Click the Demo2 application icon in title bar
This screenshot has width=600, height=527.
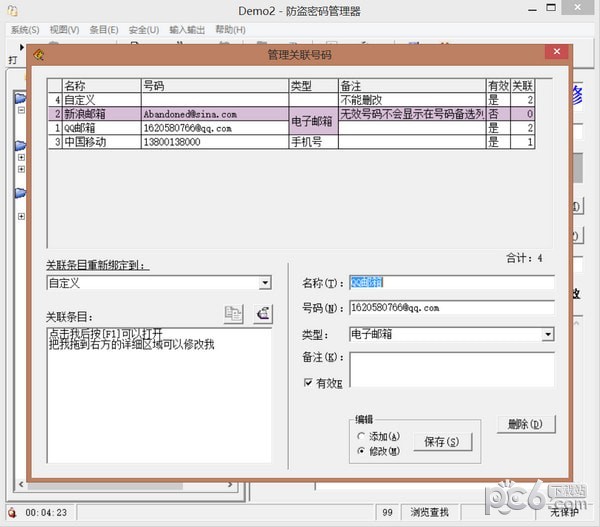pos(13,10)
